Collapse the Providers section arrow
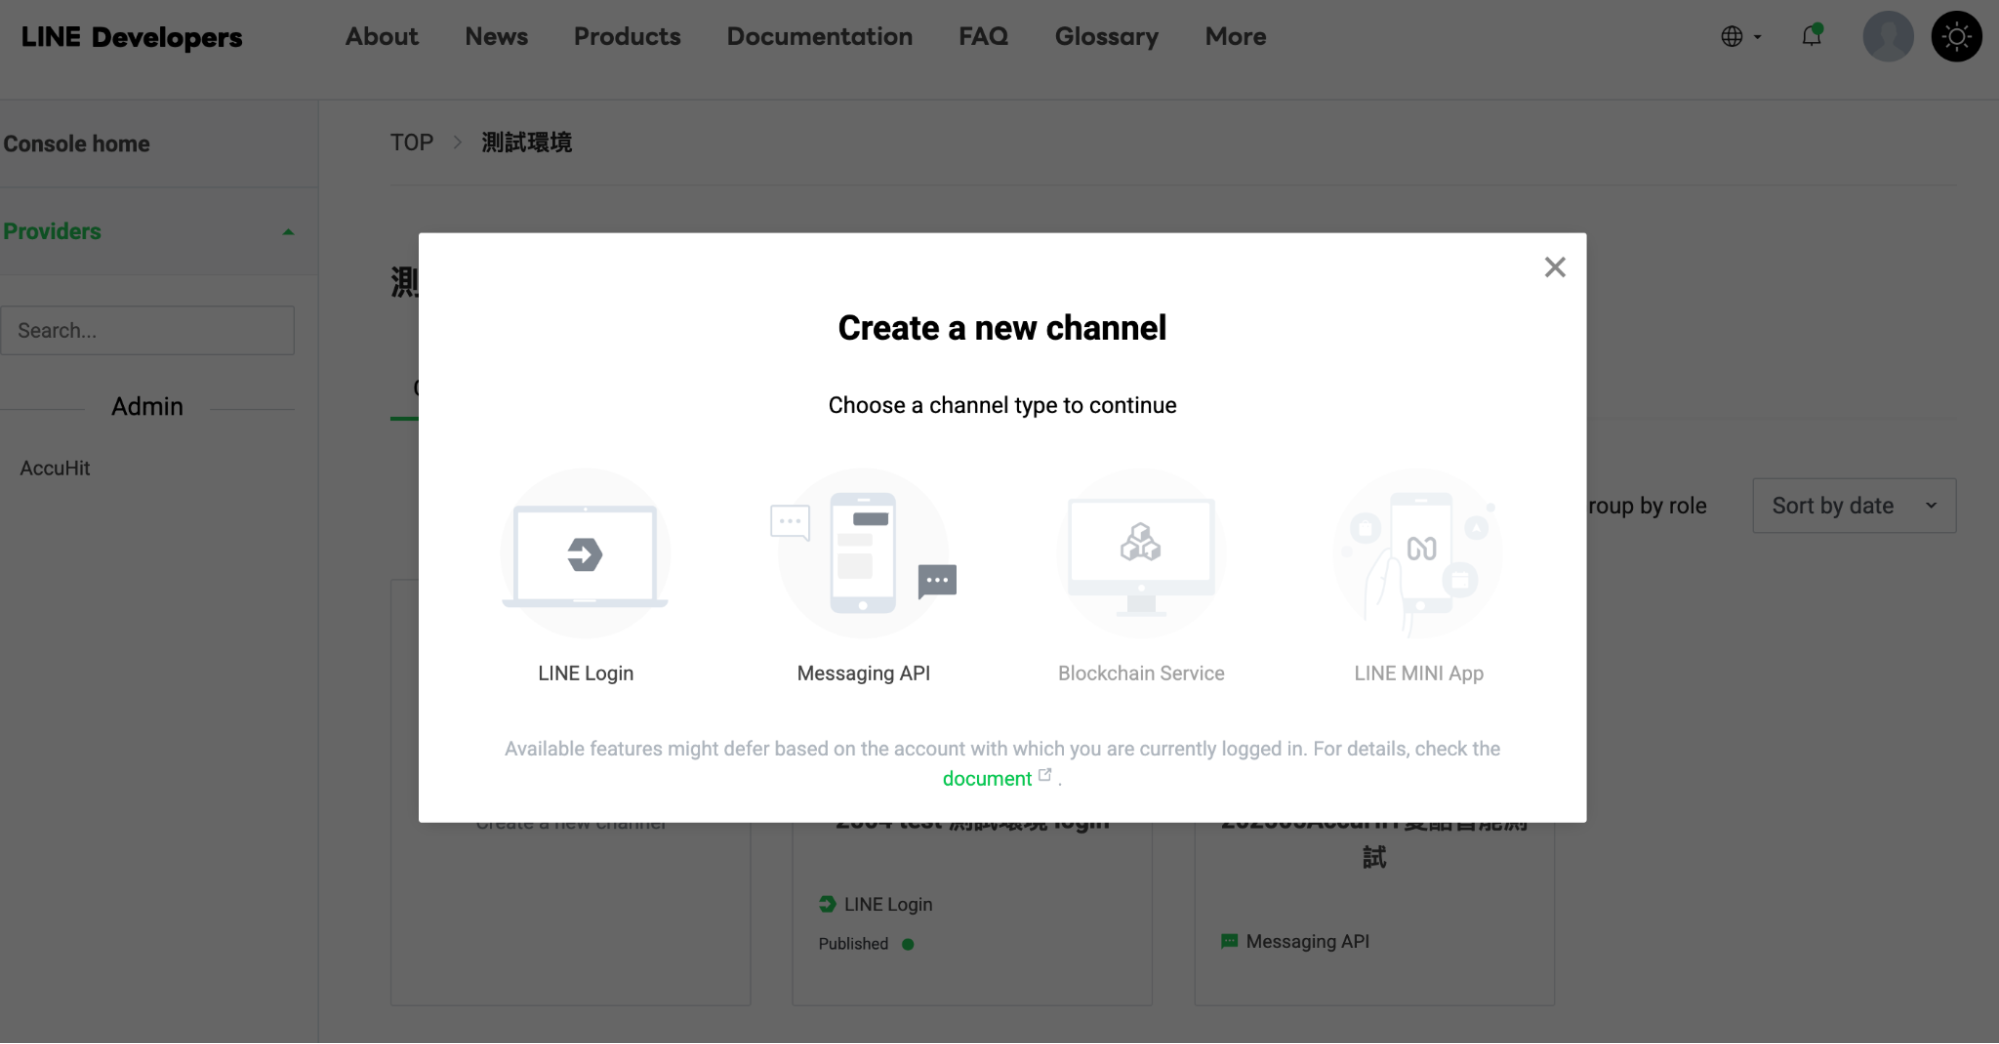This screenshot has width=1999, height=1044. (x=288, y=232)
